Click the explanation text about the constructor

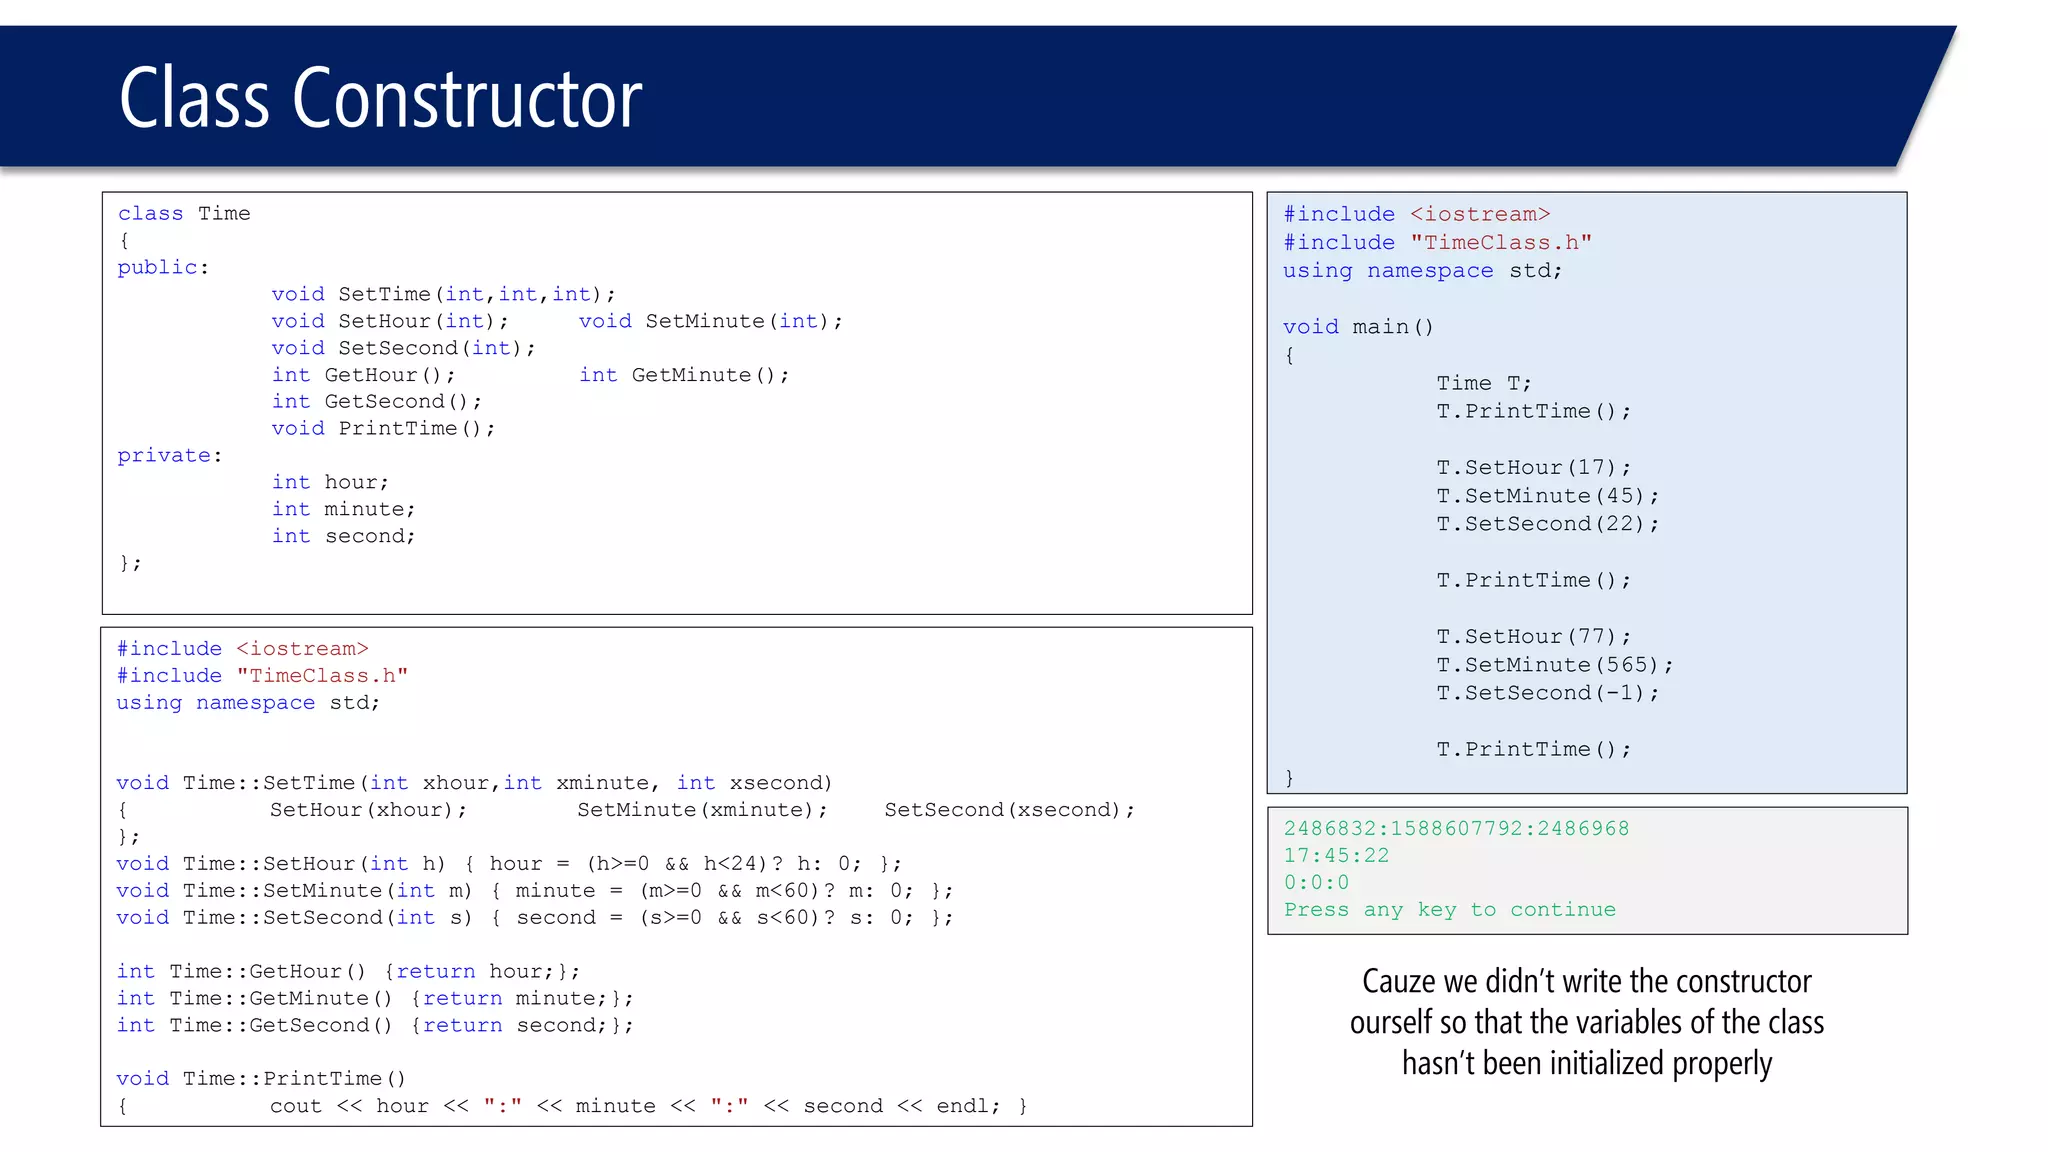pos(1586,1022)
